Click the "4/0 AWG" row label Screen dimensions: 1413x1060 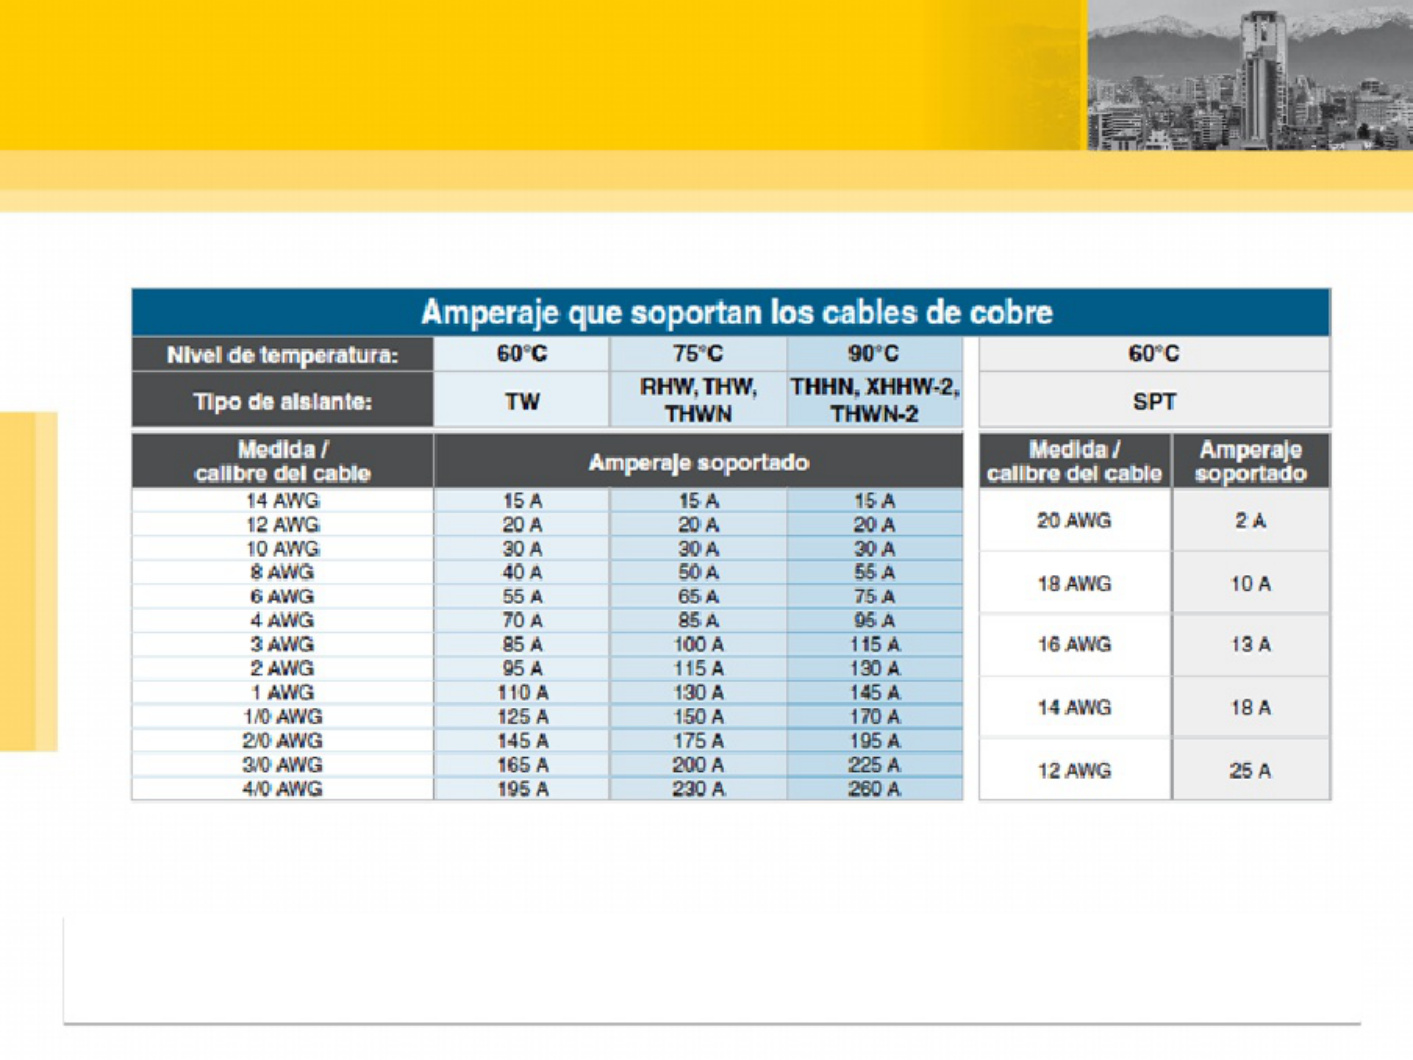(x=282, y=789)
